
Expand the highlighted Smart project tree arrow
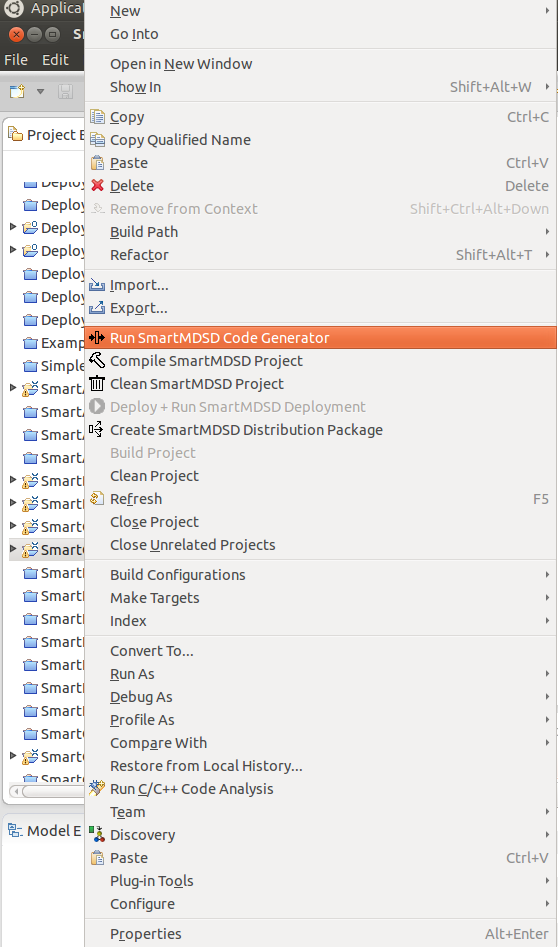tap(13, 549)
